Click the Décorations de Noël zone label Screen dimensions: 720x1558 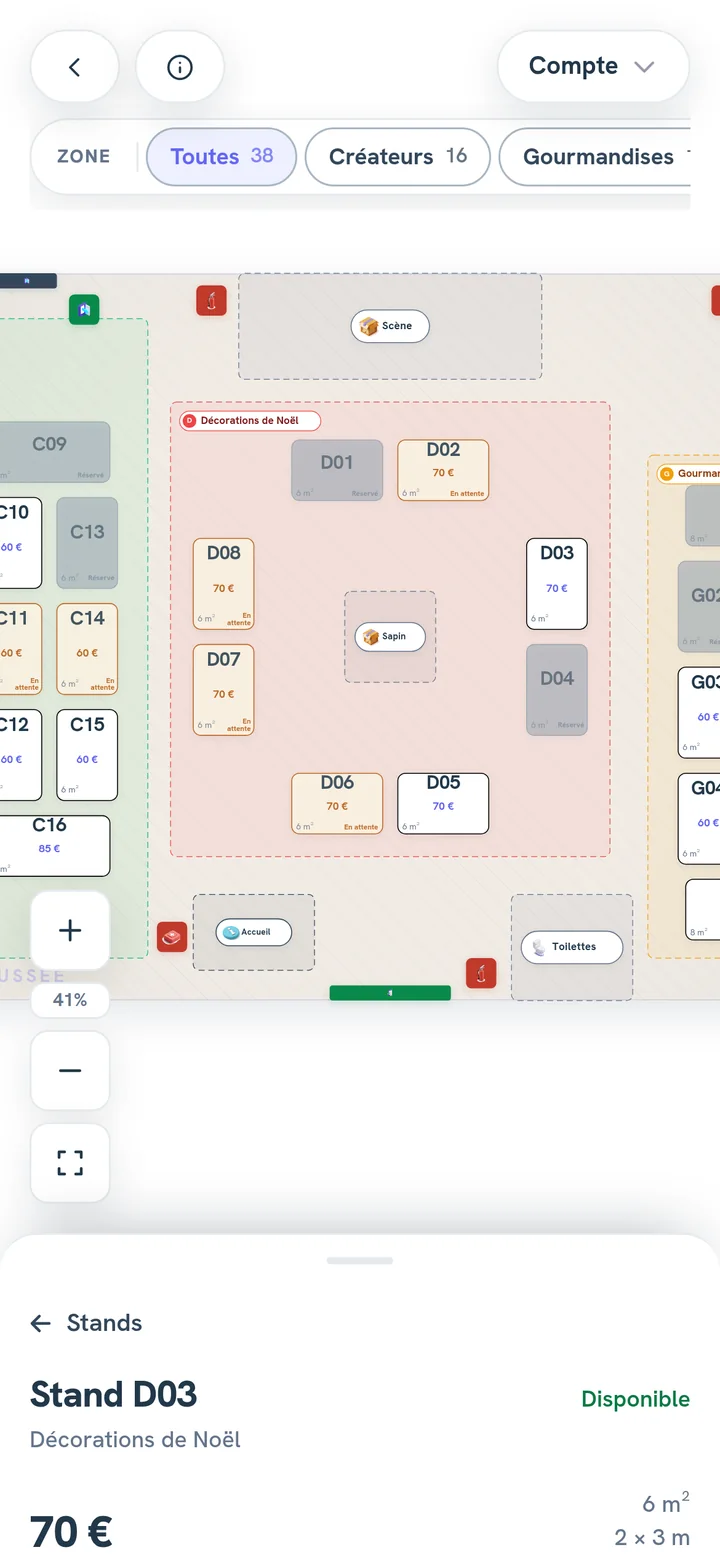(x=250, y=421)
